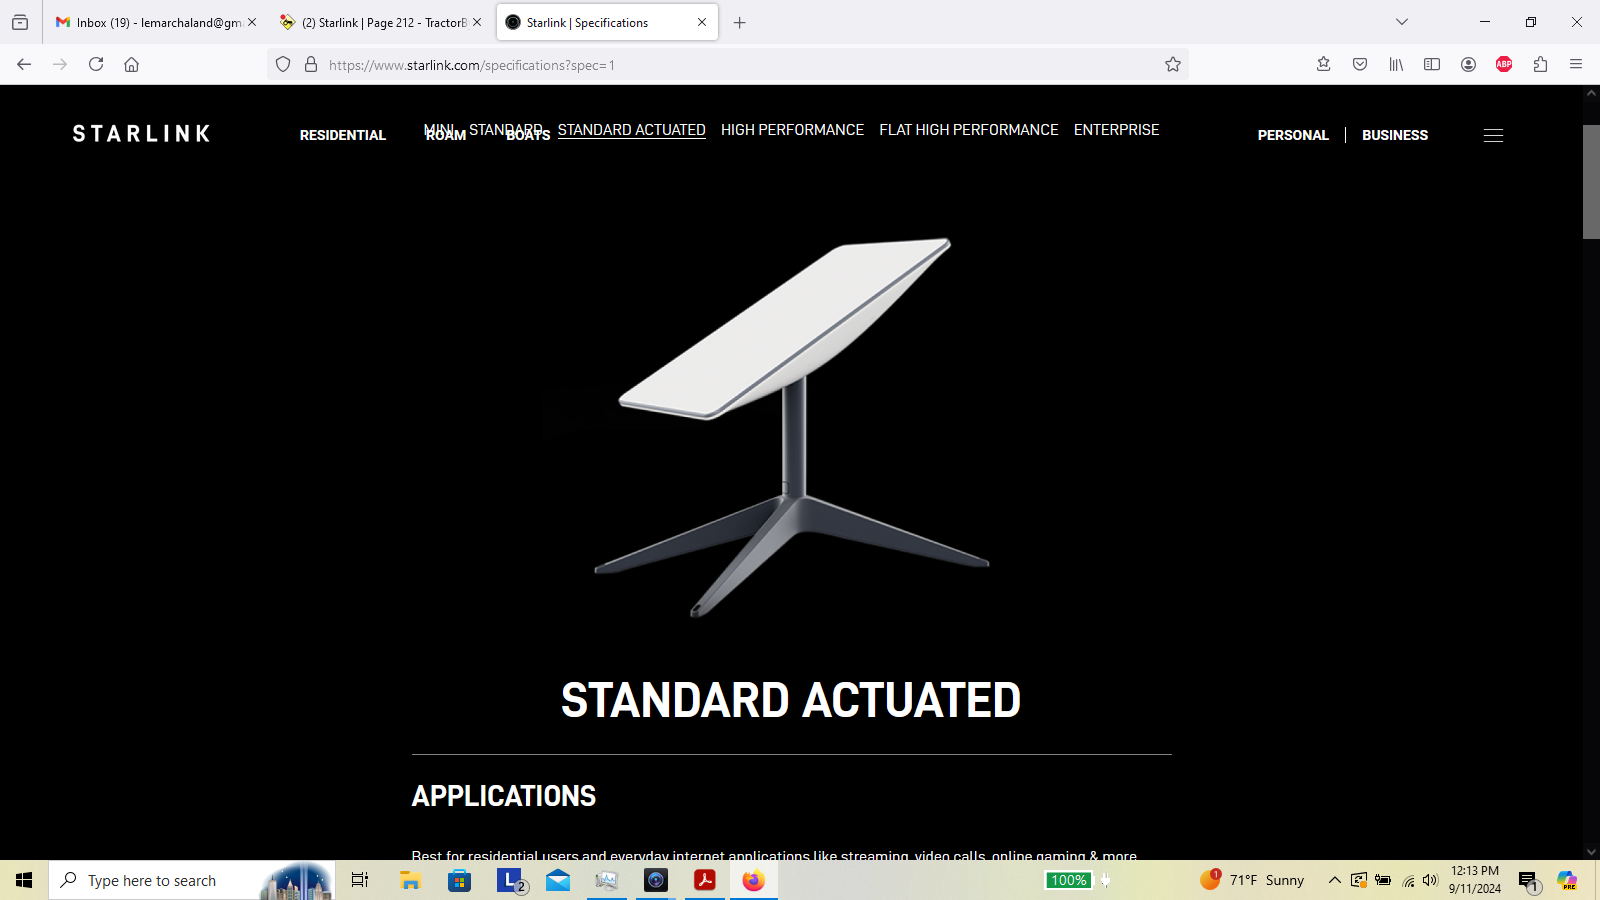
Task: Select the Standard Actuated spec tab
Action: [631, 130]
